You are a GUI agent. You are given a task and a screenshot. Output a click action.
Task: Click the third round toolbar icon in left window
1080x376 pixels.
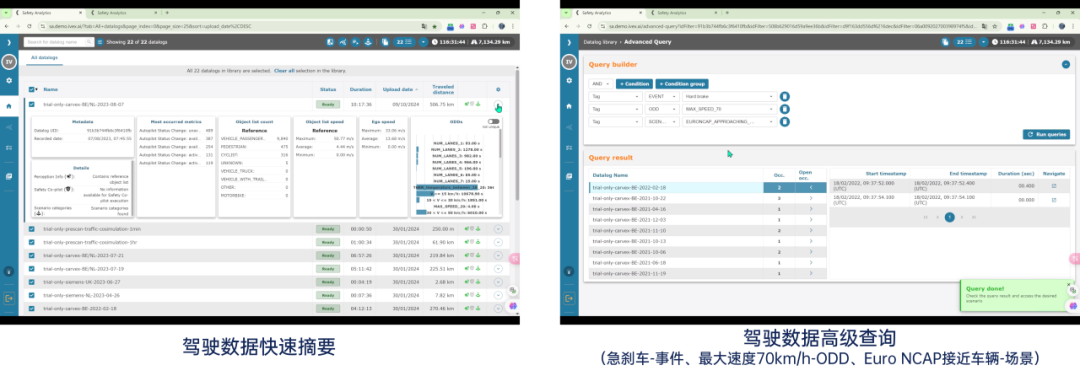355,42
